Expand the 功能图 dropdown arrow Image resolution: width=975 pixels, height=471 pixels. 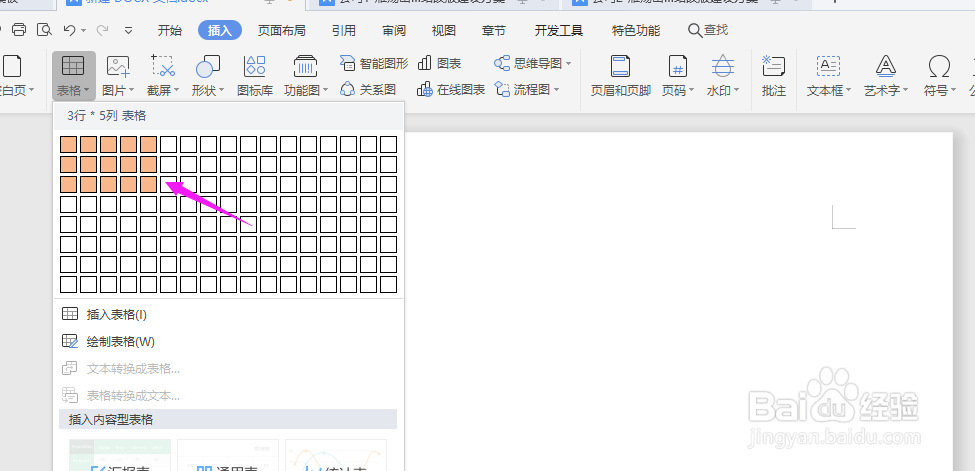coord(325,91)
